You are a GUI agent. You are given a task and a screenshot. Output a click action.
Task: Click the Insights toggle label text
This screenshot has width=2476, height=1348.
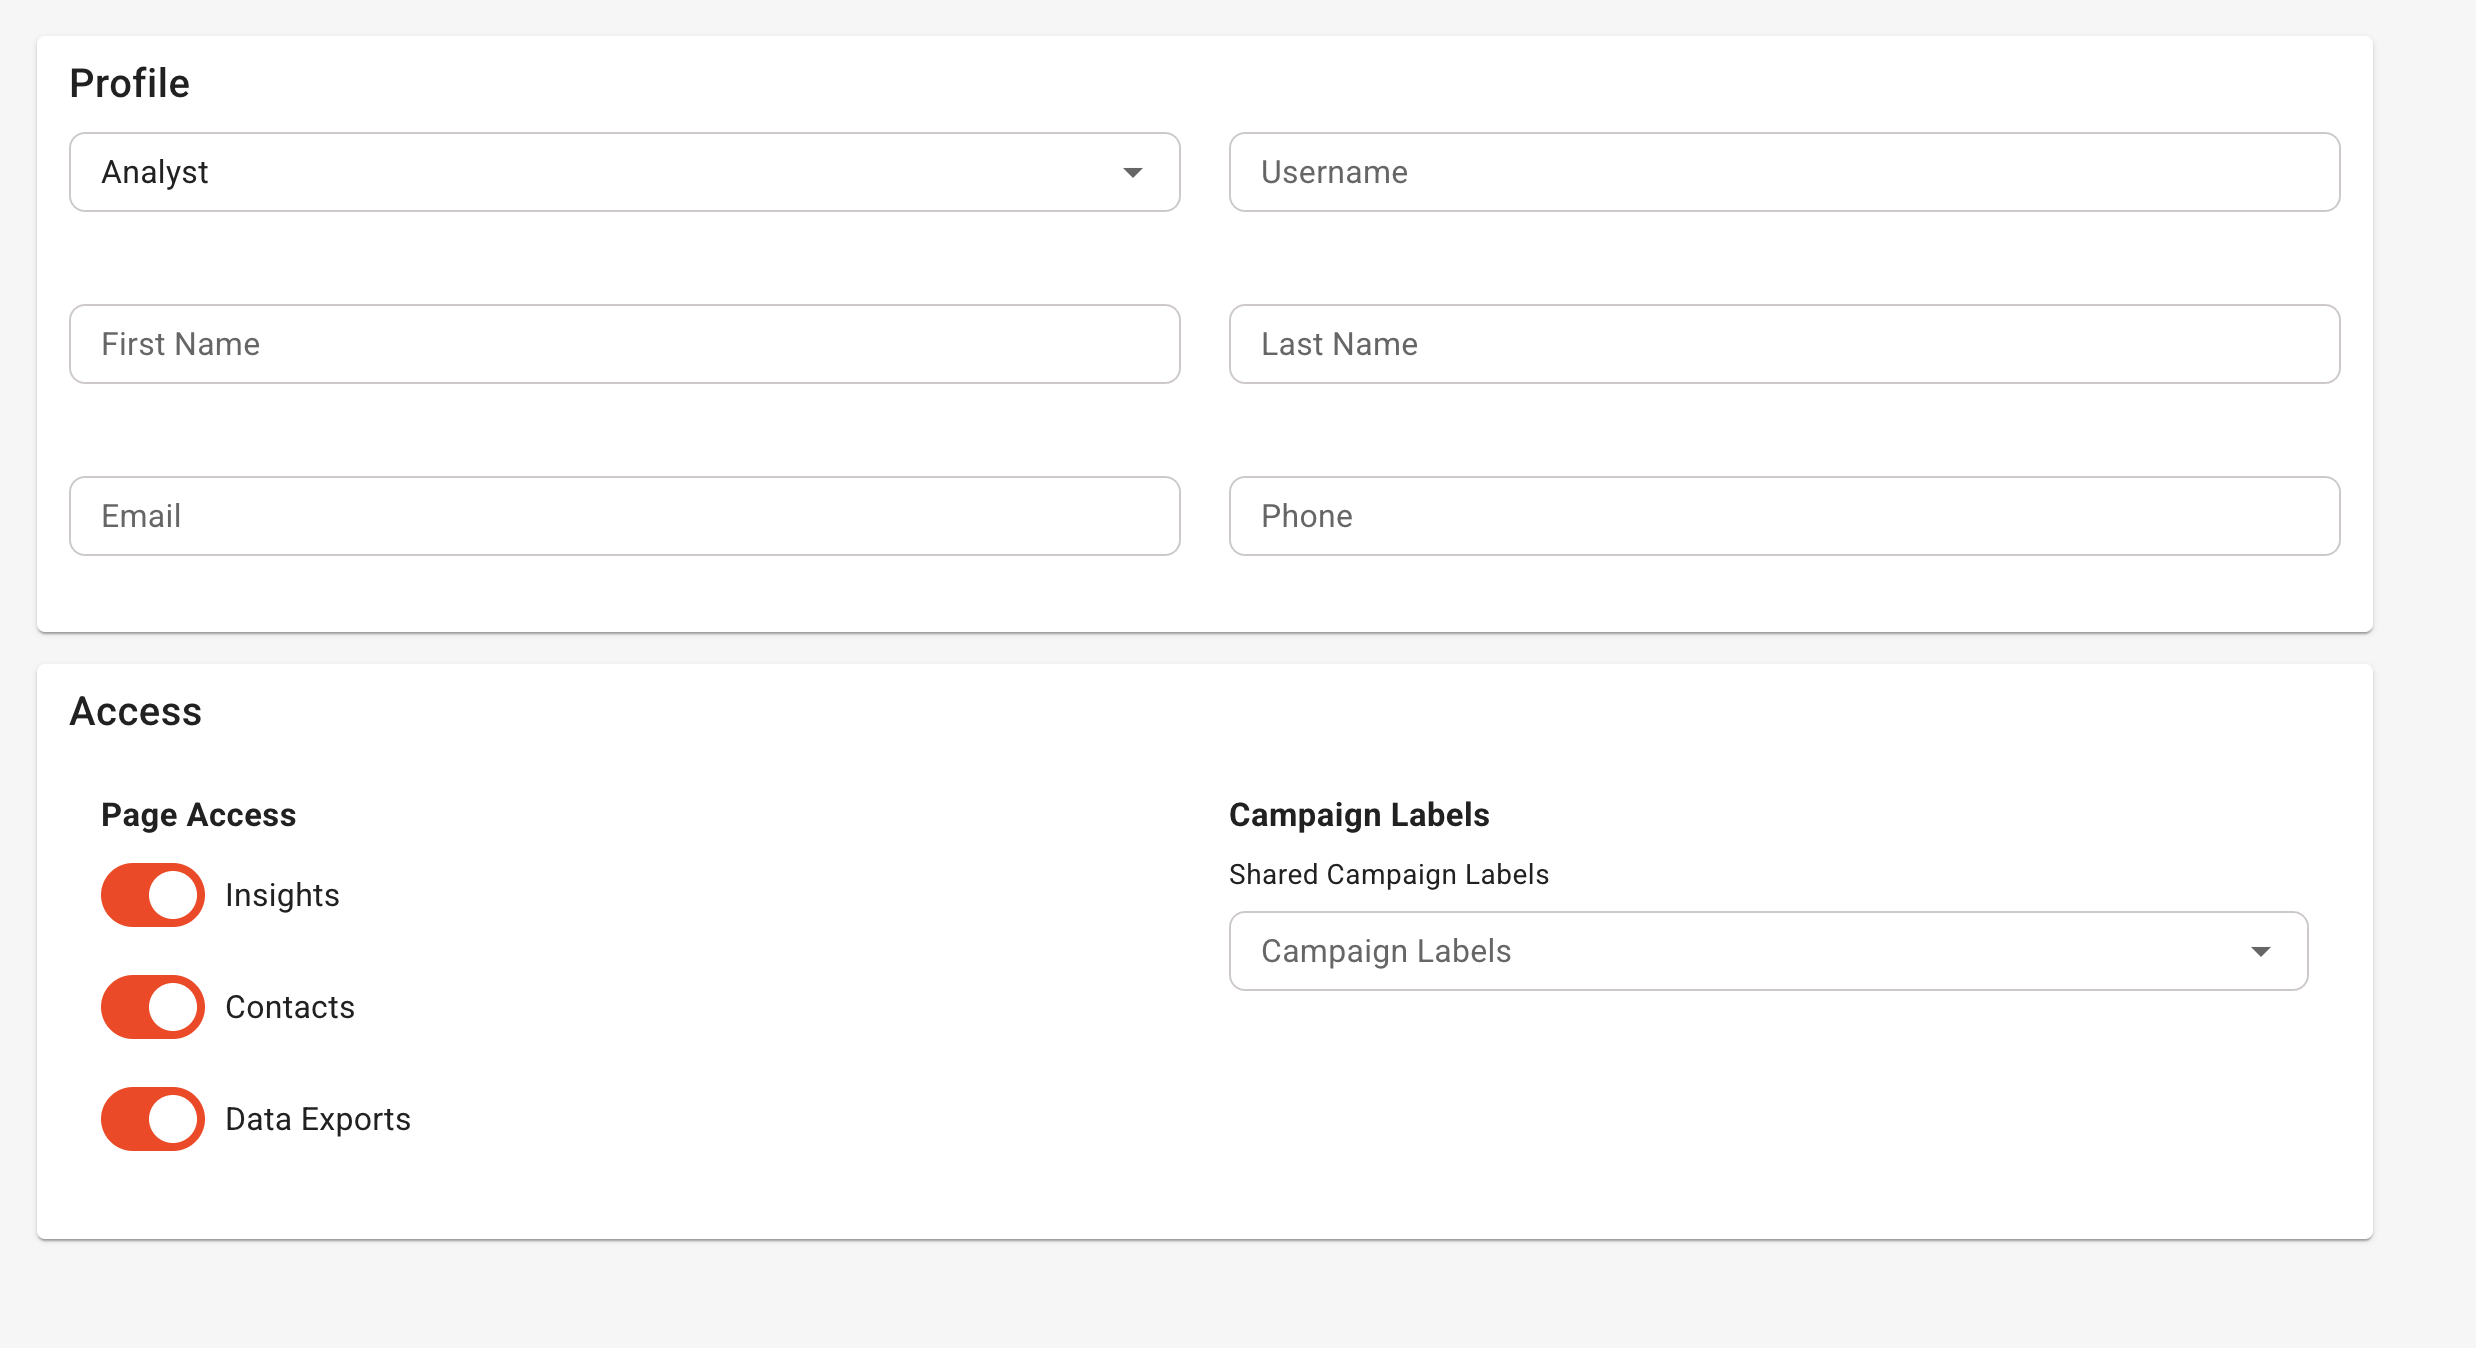tap(282, 895)
